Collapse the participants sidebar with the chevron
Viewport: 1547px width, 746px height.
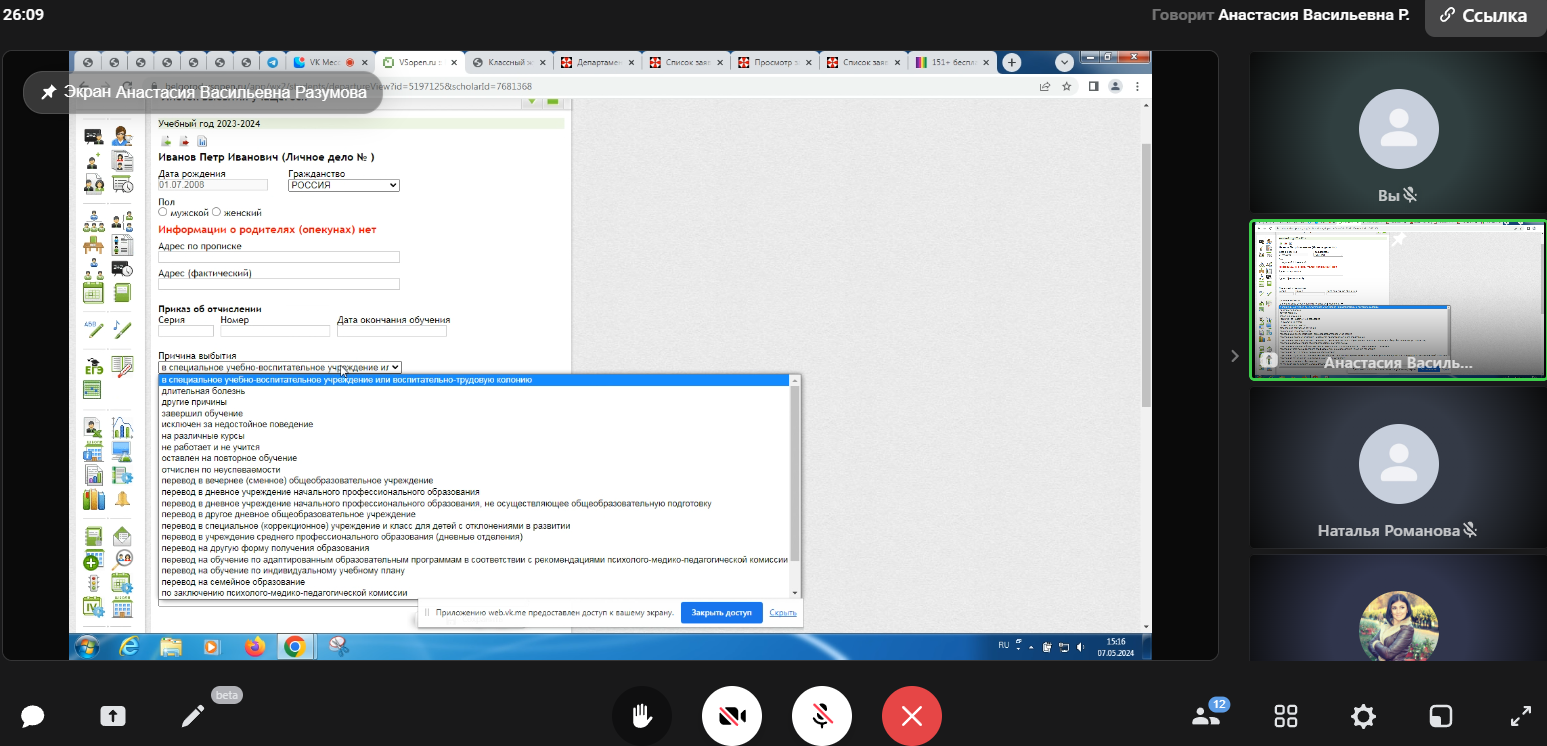(1235, 355)
